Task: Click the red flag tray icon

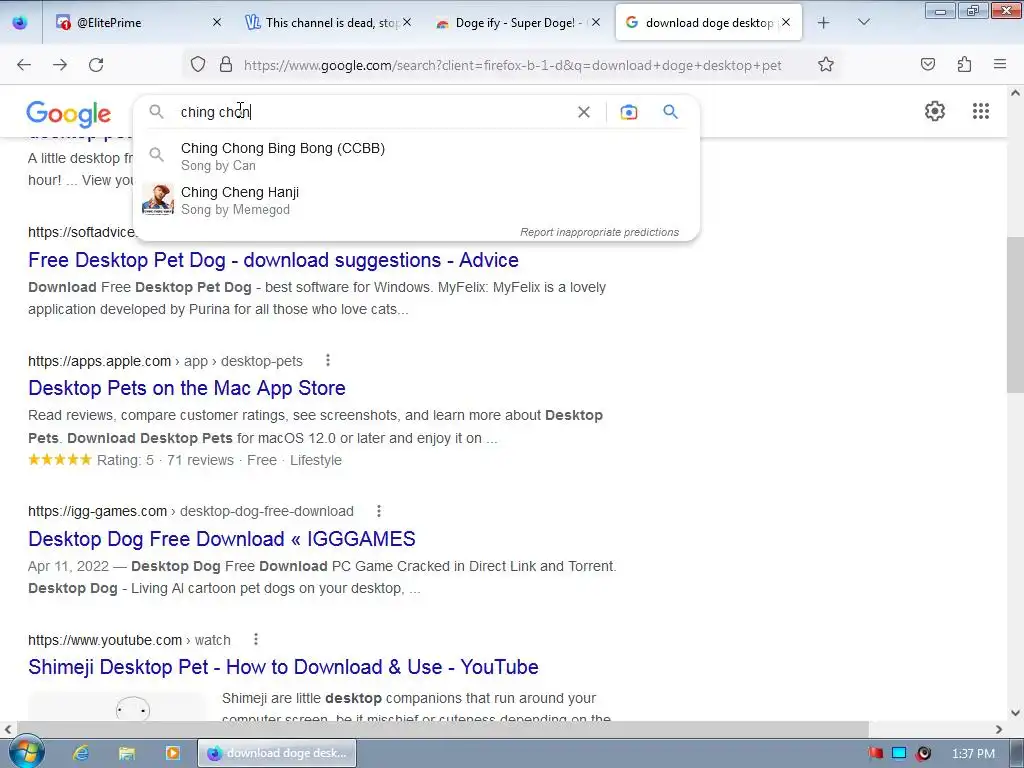Action: click(x=876, y=753)
